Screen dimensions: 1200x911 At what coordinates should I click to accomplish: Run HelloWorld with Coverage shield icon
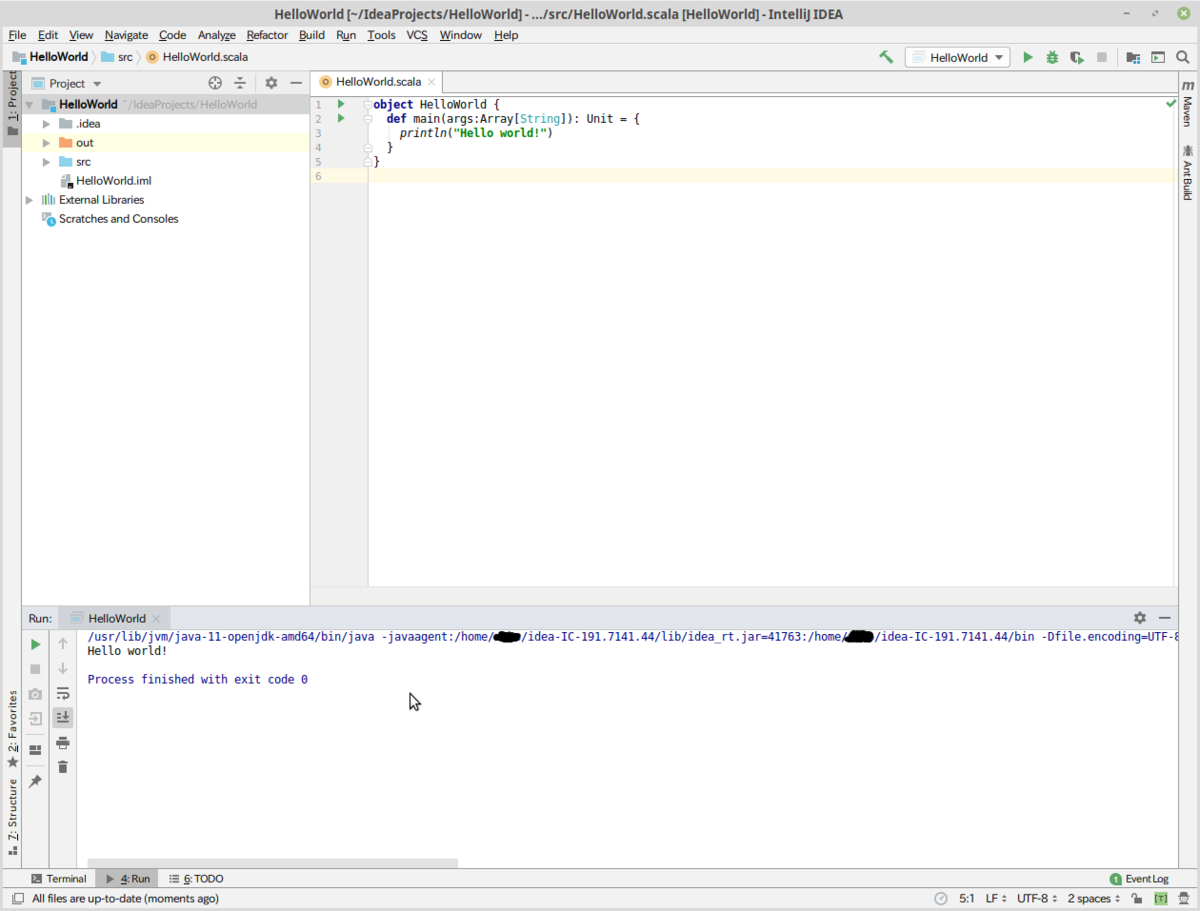tap(1077, 57)
